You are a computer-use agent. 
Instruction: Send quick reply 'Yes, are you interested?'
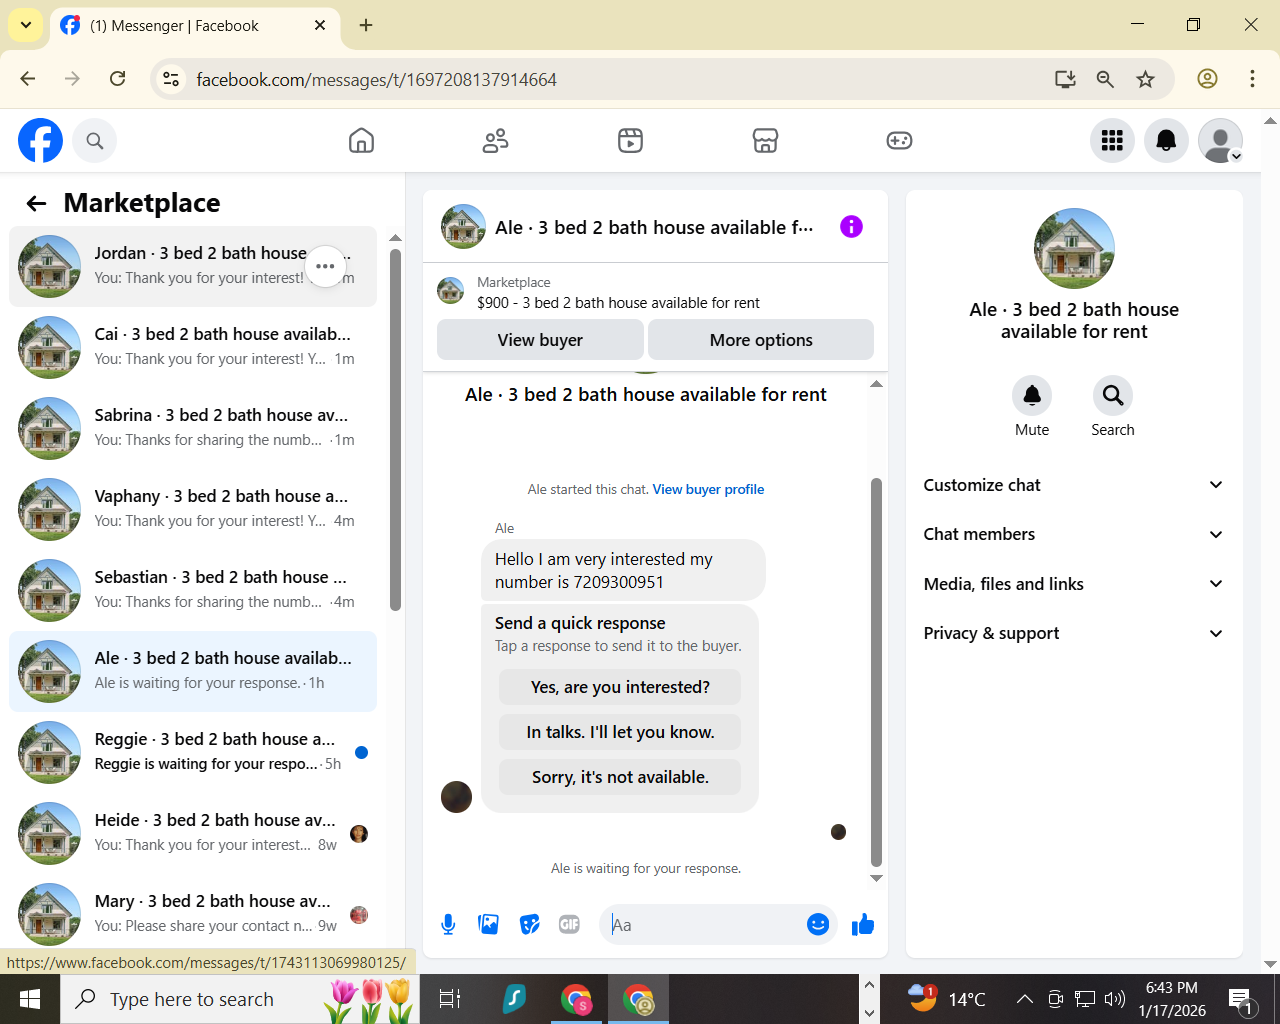(620, 687)
